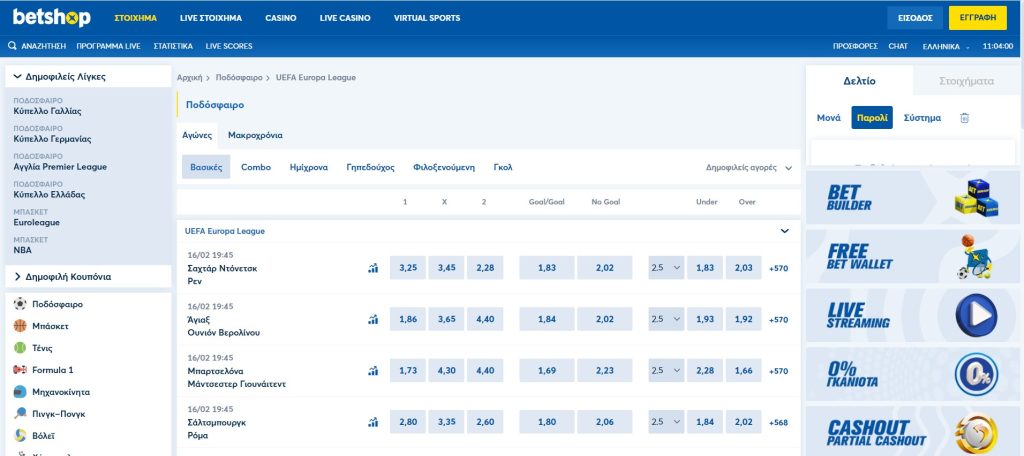Open the search magnifier icon

tap(12, 46)
